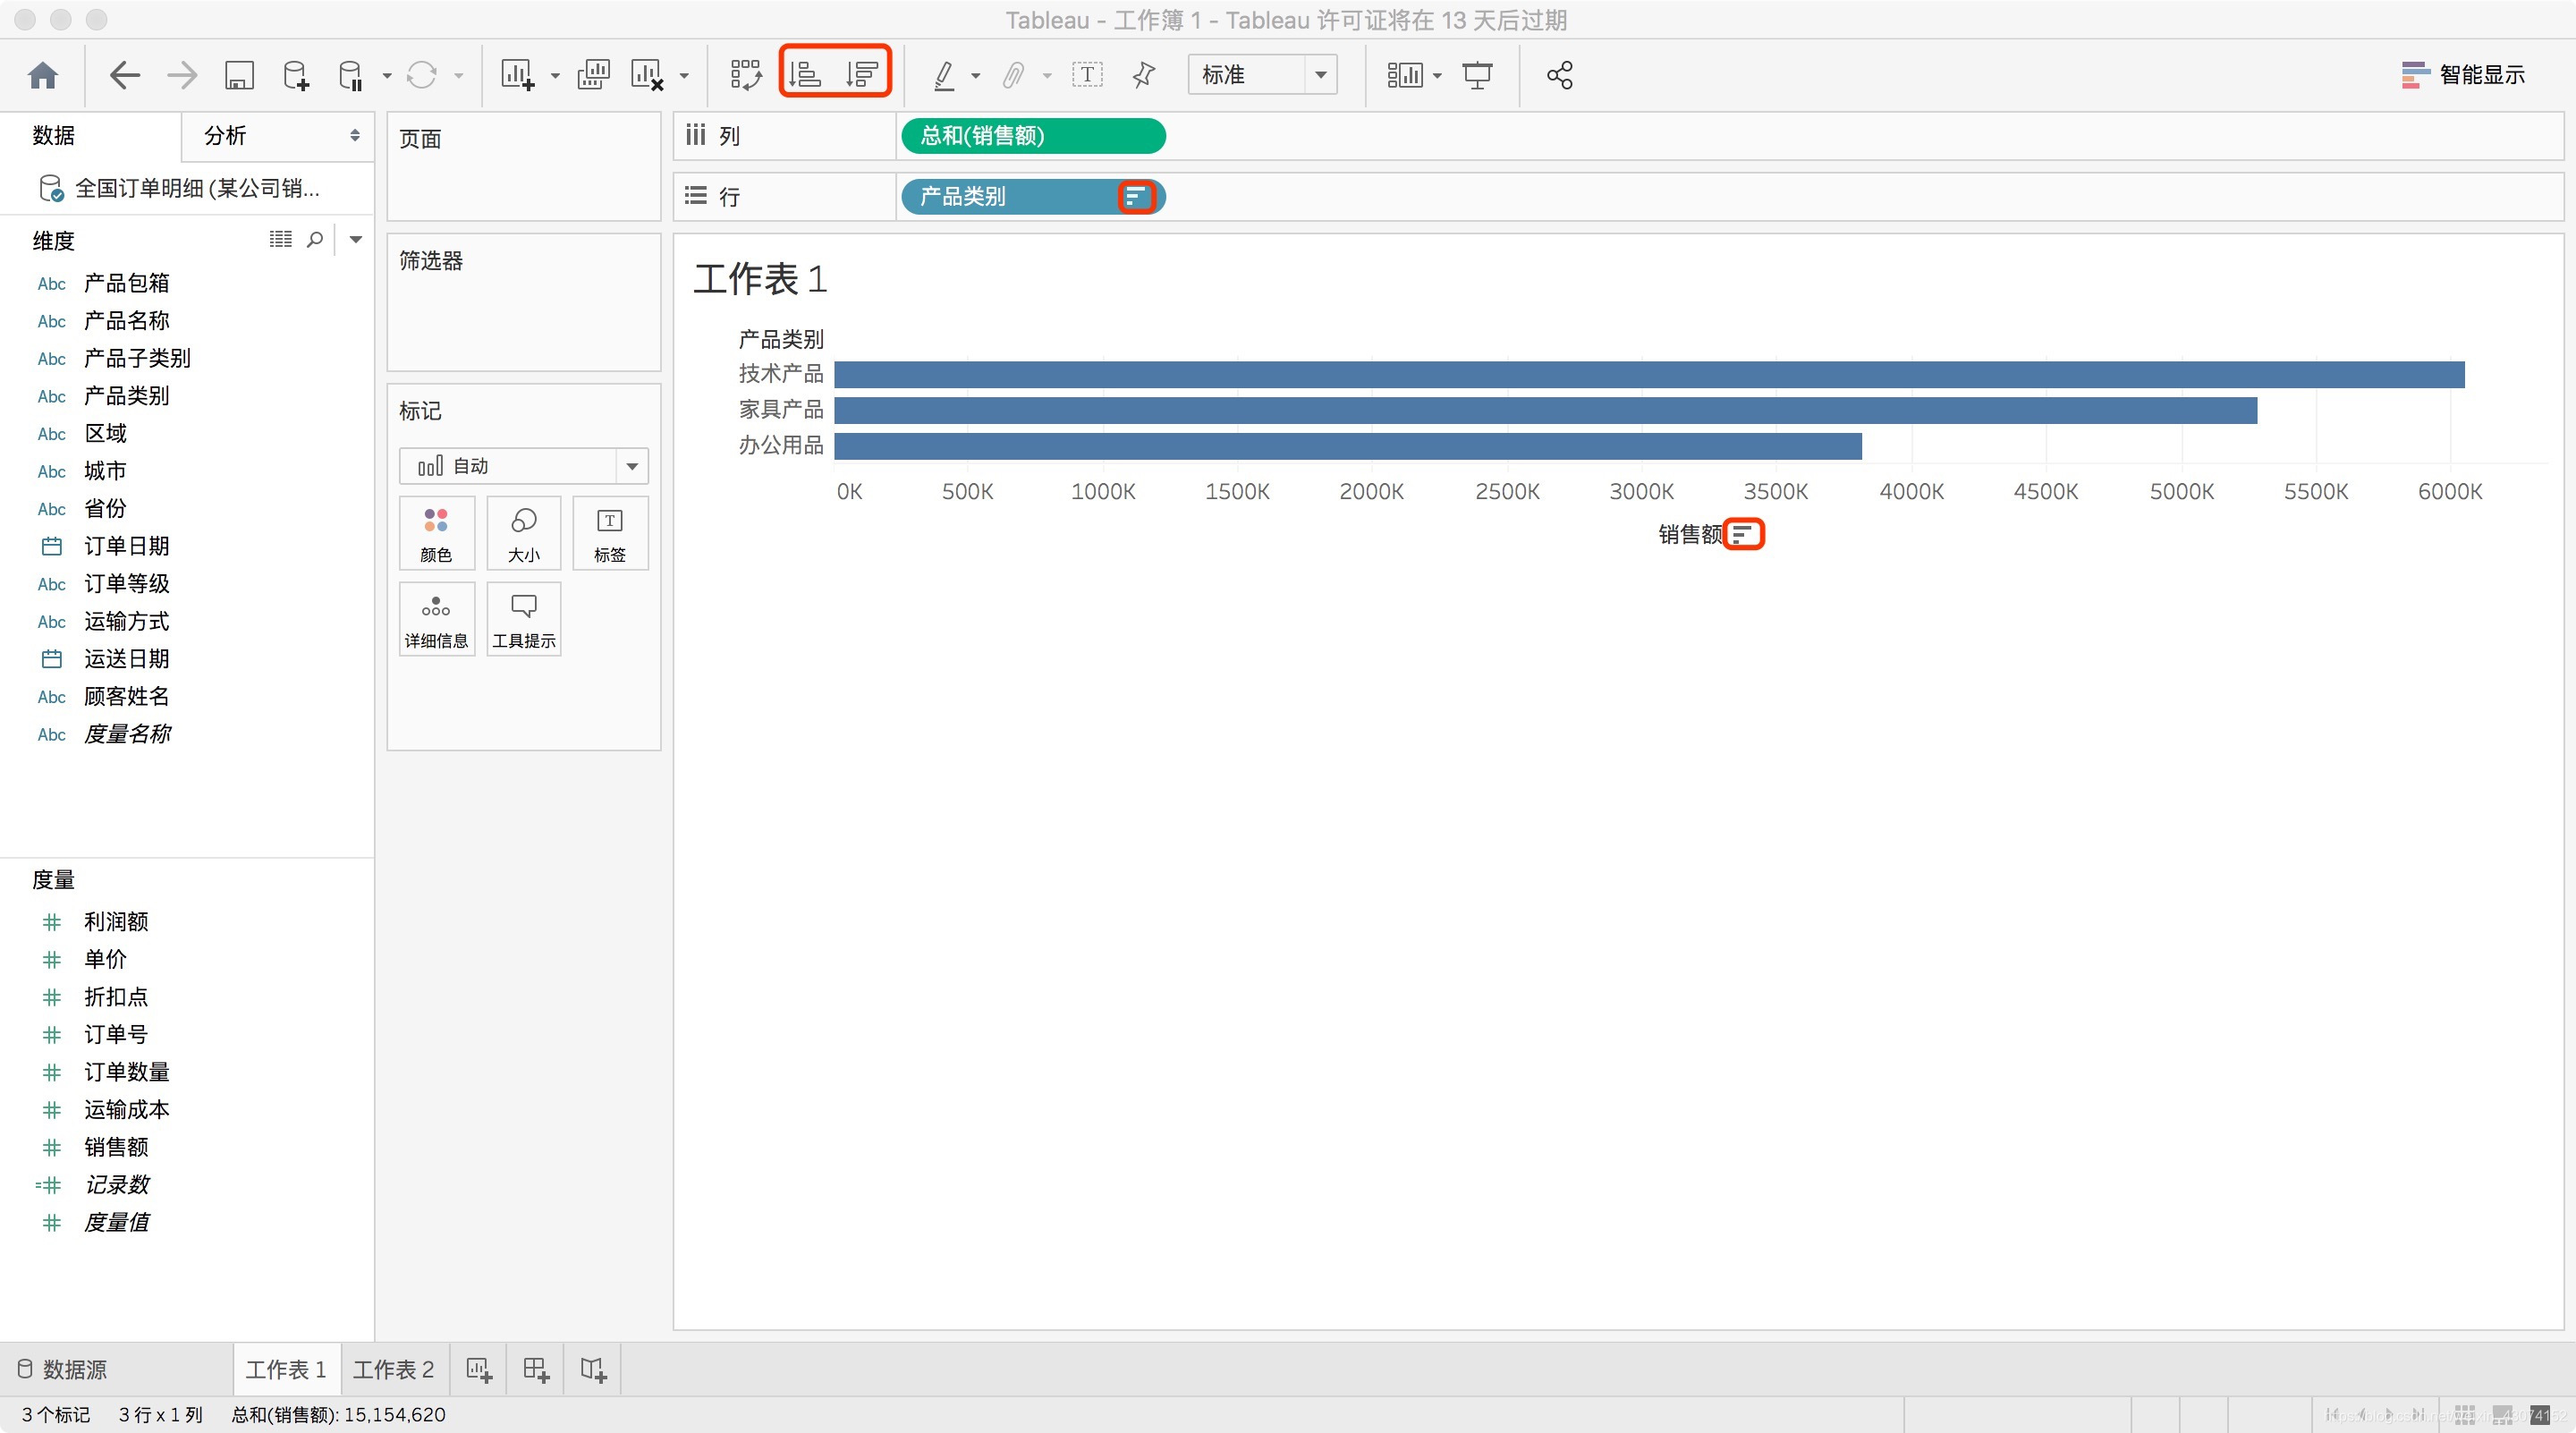
Task: Click the Tableau home icon
Action: 43,75
